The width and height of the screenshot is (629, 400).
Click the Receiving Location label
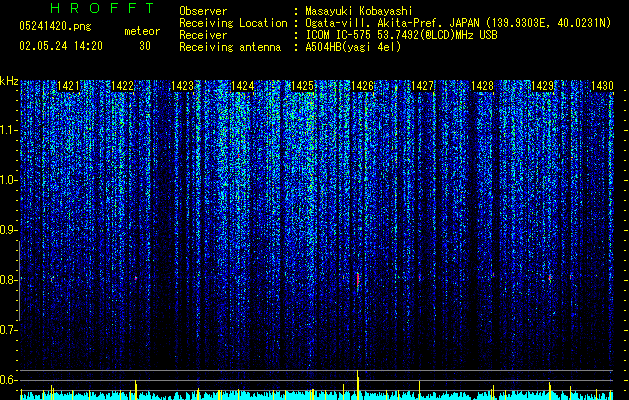click(233, 24)
